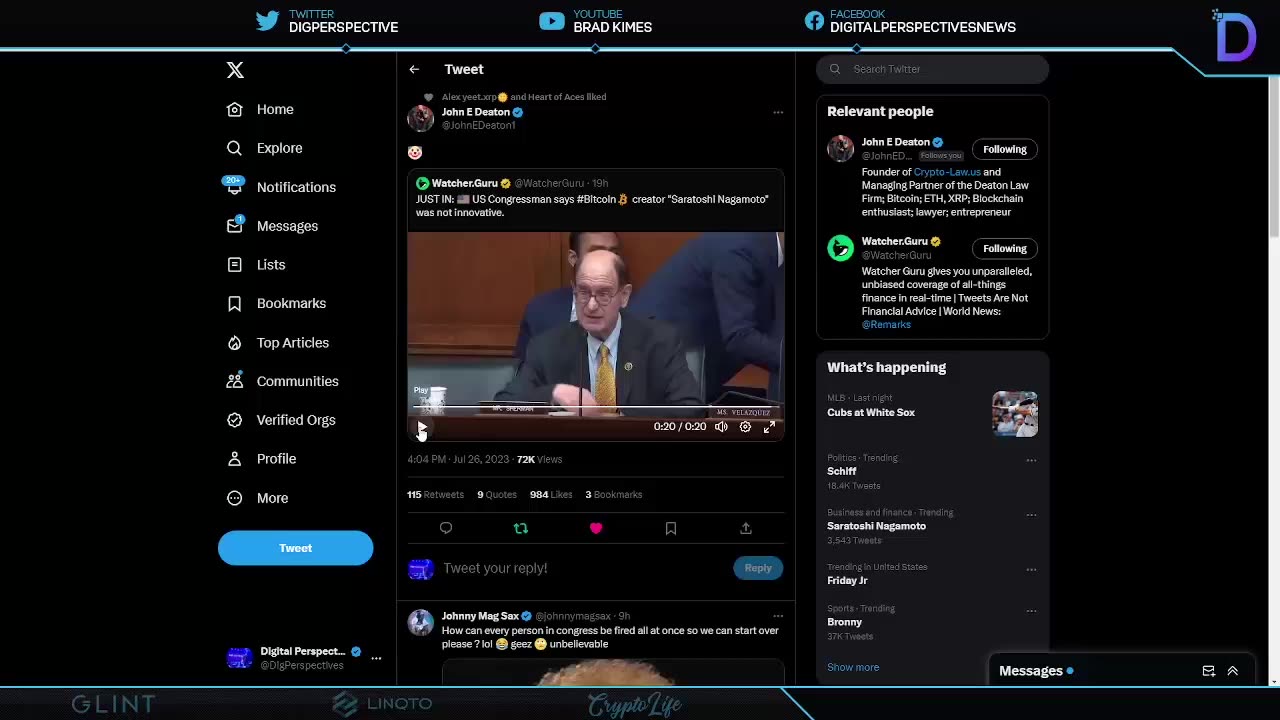Open John E Deaton tweet options menu
This screenshot has height=720, width=1280.
tap(778, 112)
